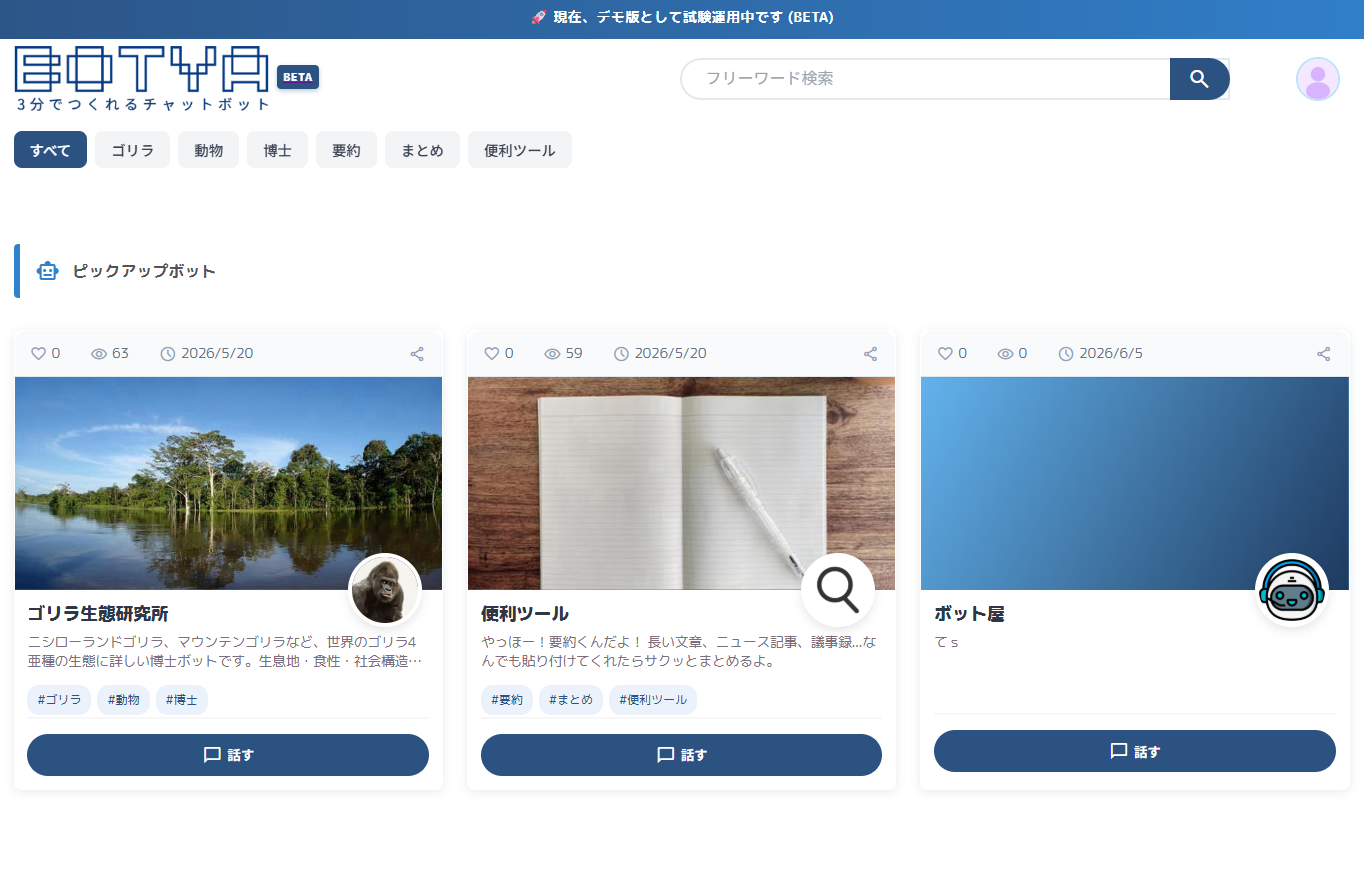The image size is (1364, 872).
Task: Filter by the 便利ツール category tab
Action: pos(520,150)
